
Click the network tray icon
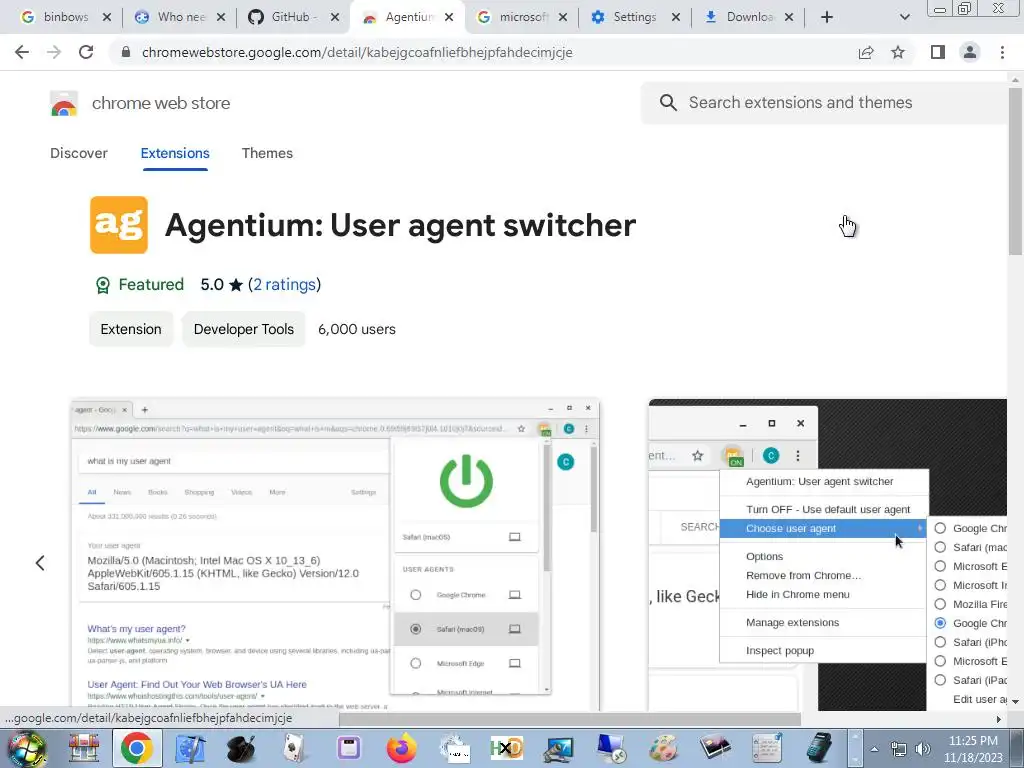(x=899, y=749)
